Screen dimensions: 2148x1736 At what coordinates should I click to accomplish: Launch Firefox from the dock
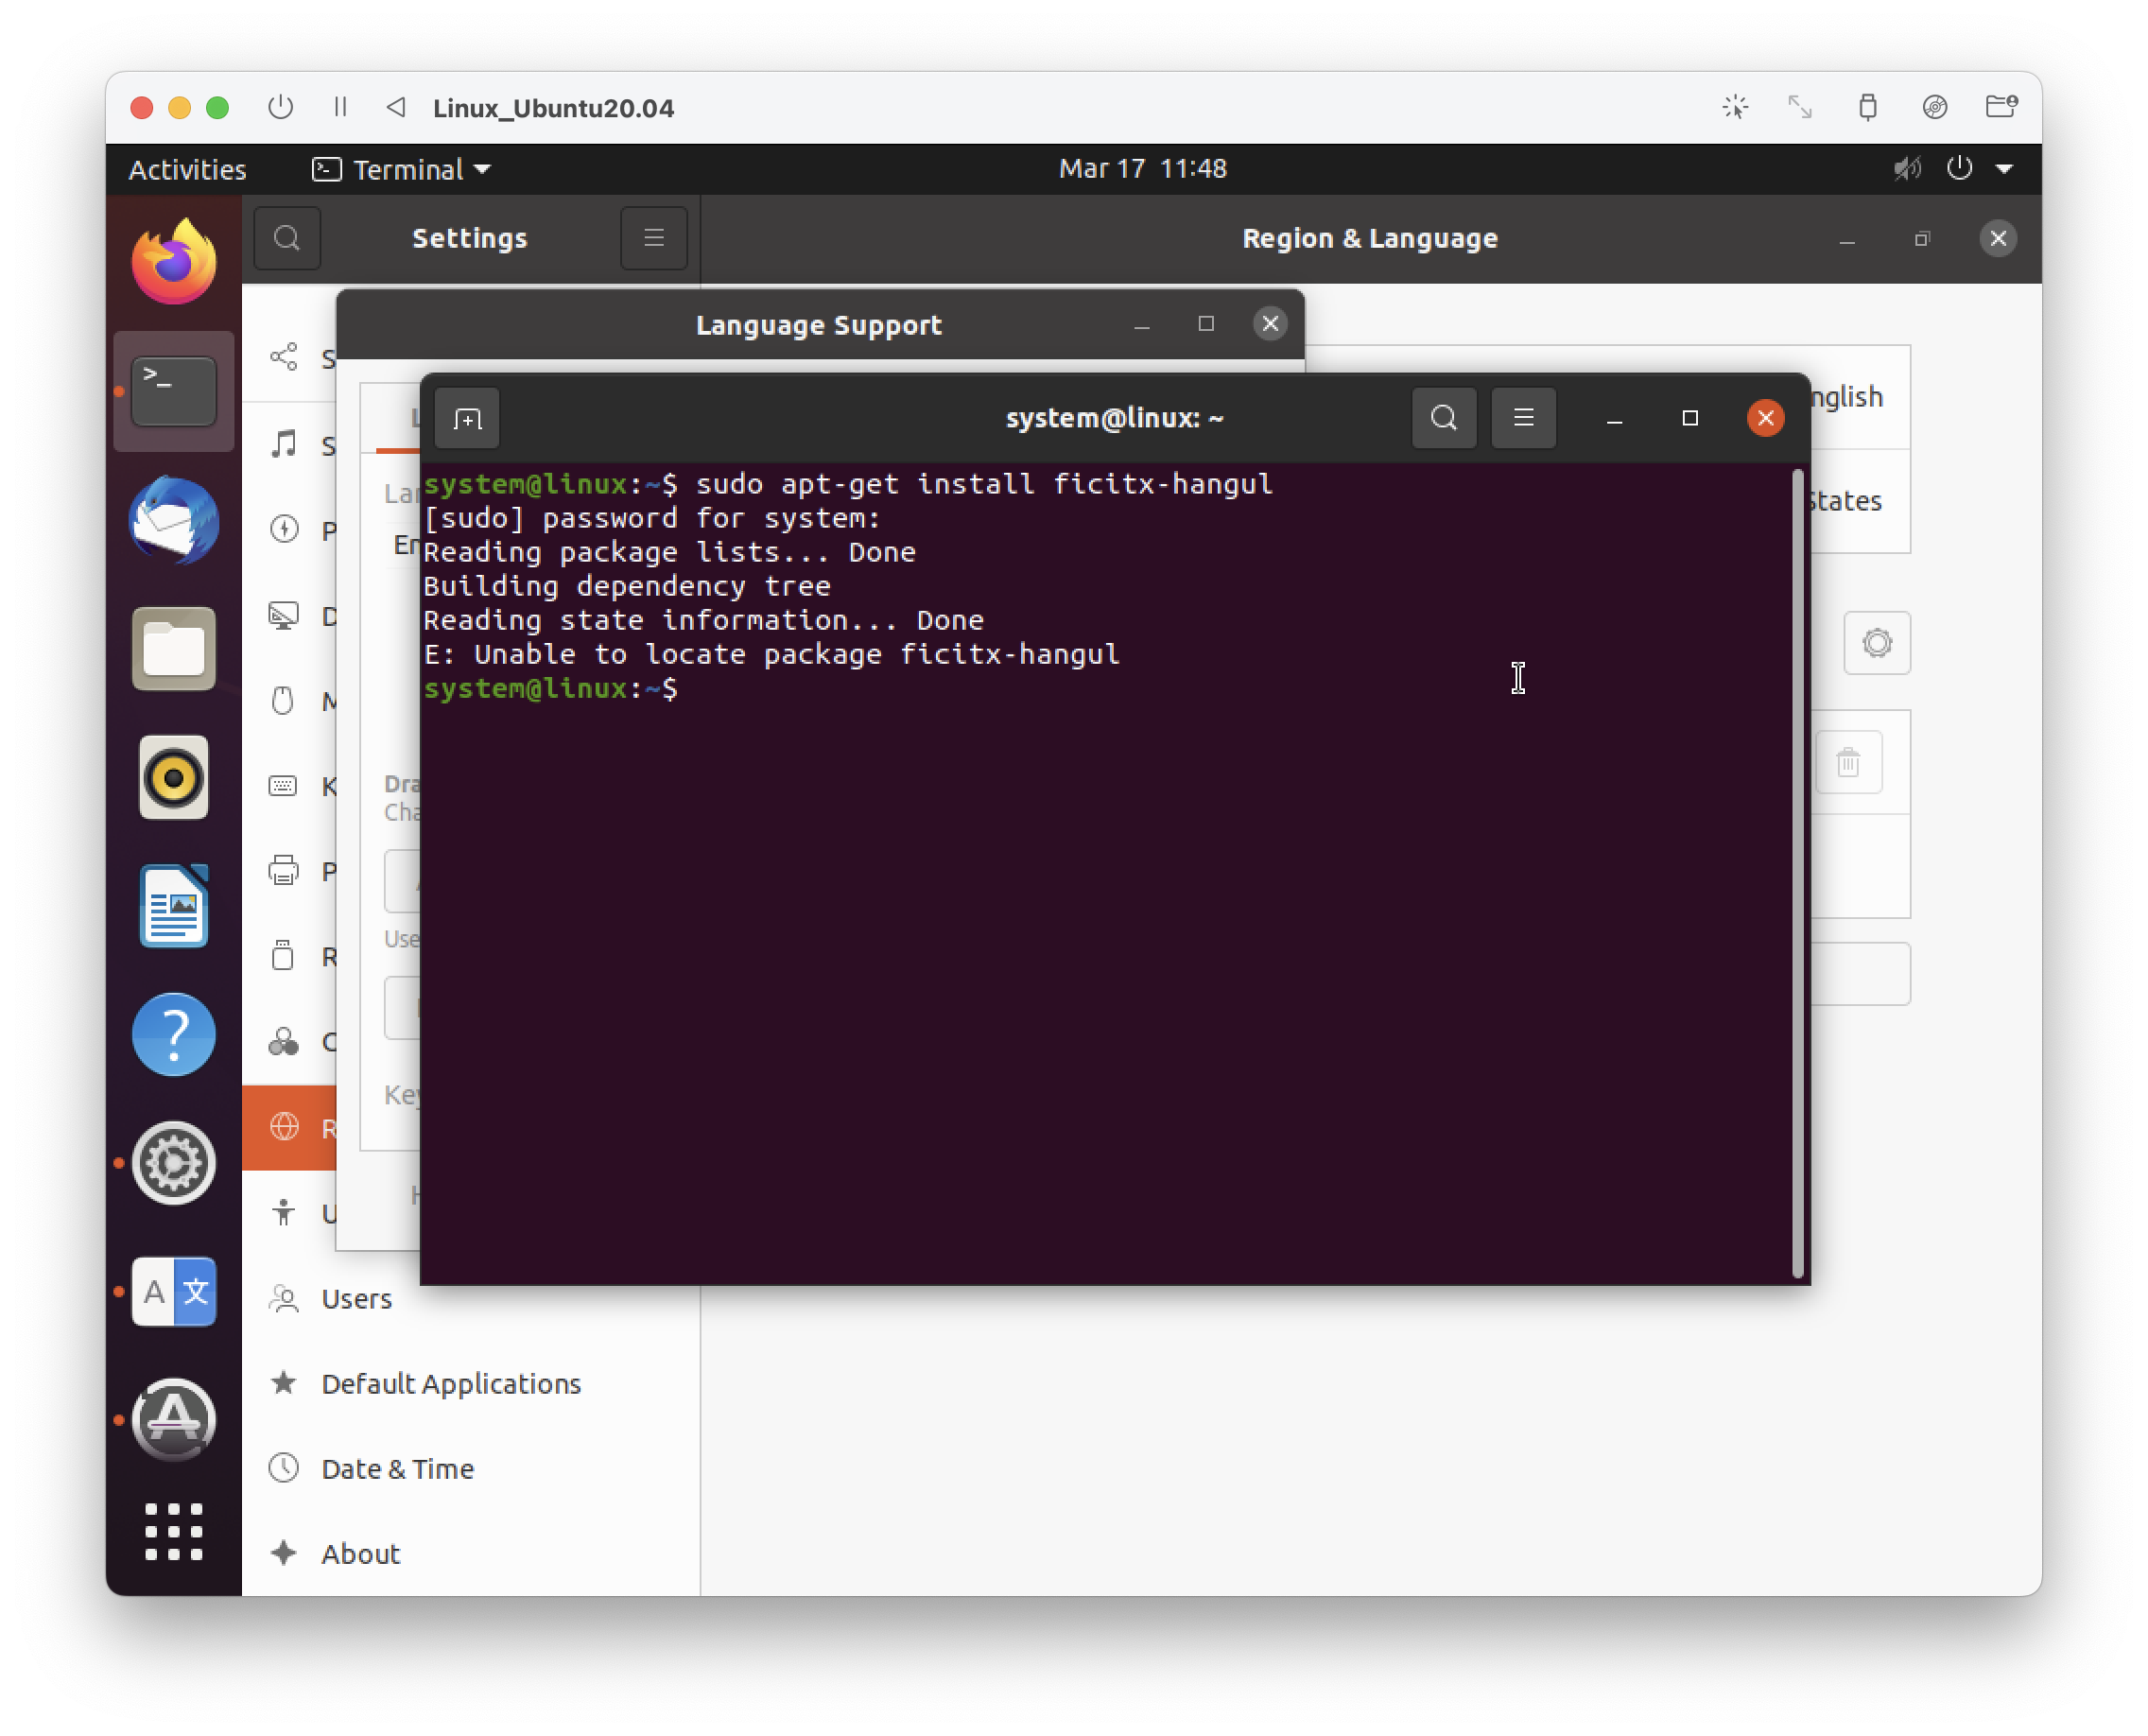tap(174, 263)
